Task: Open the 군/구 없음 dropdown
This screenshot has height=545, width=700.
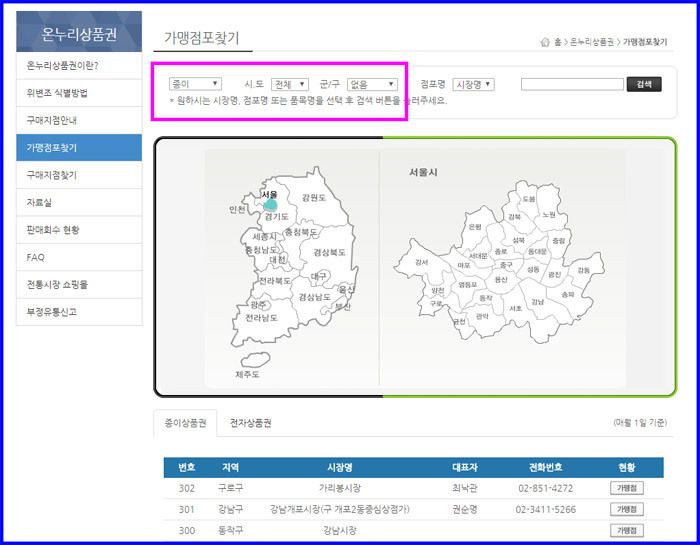Action: 372,84
